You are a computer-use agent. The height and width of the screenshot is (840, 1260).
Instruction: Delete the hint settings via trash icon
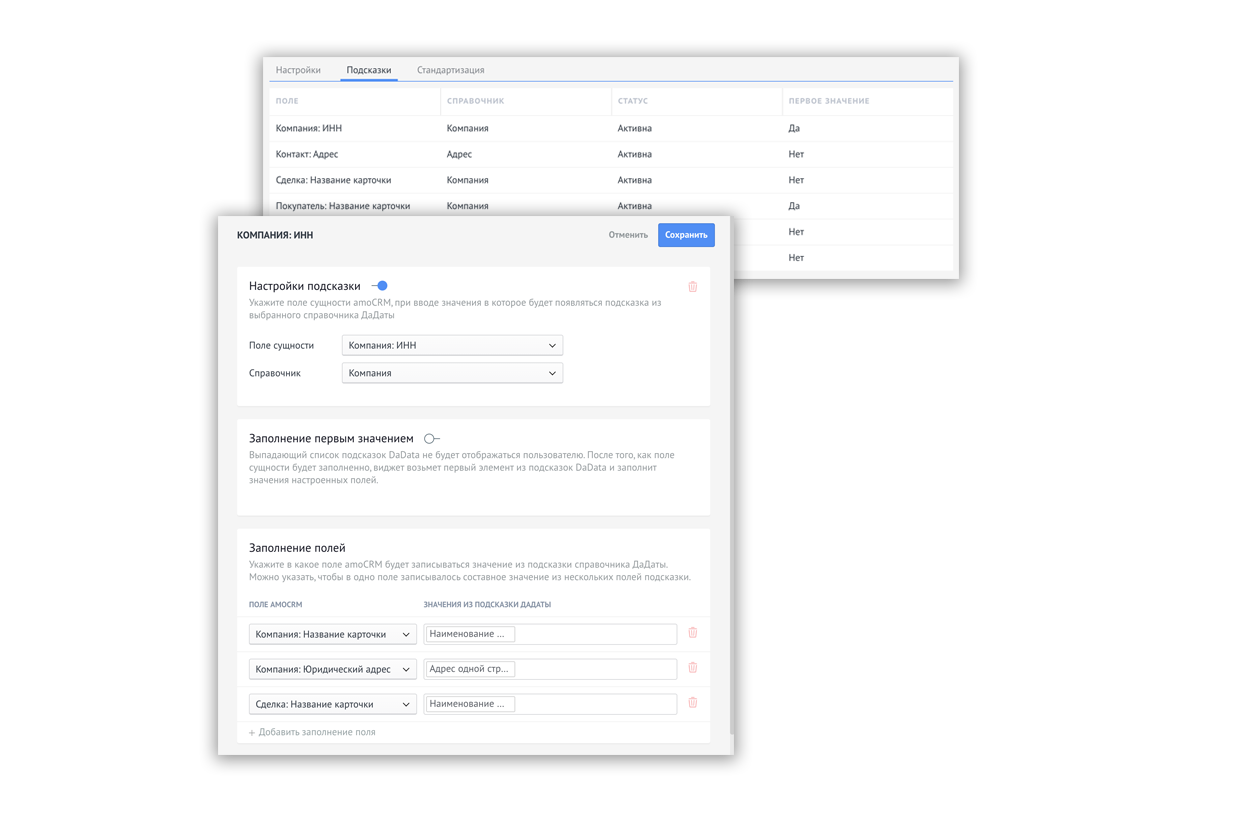coord(692,287)
